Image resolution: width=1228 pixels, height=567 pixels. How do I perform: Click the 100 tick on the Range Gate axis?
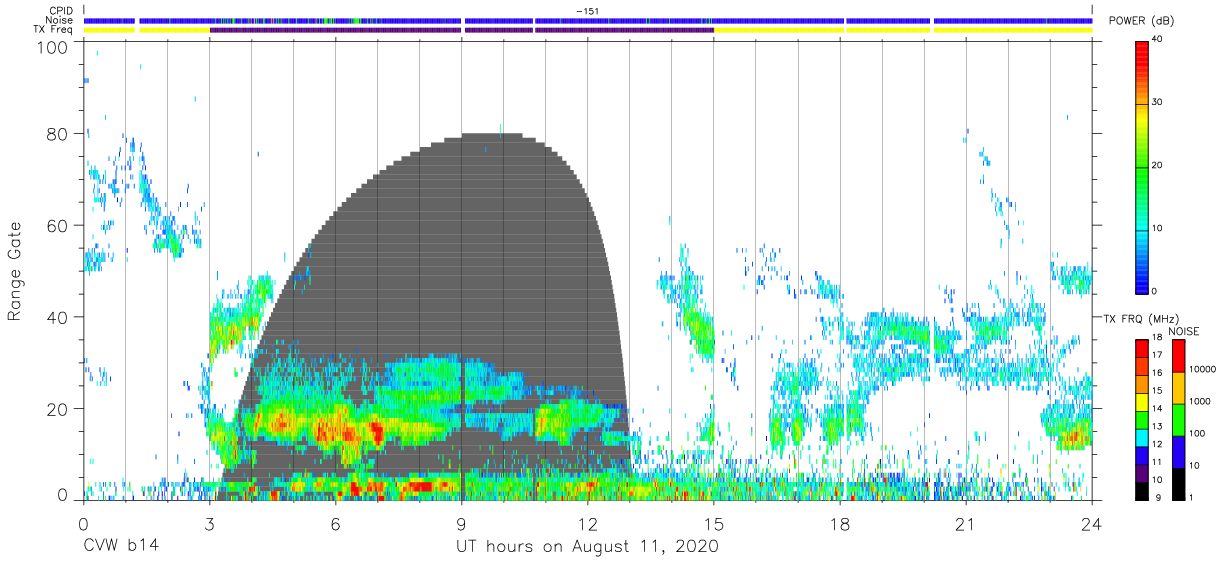[x=54, y=48]
